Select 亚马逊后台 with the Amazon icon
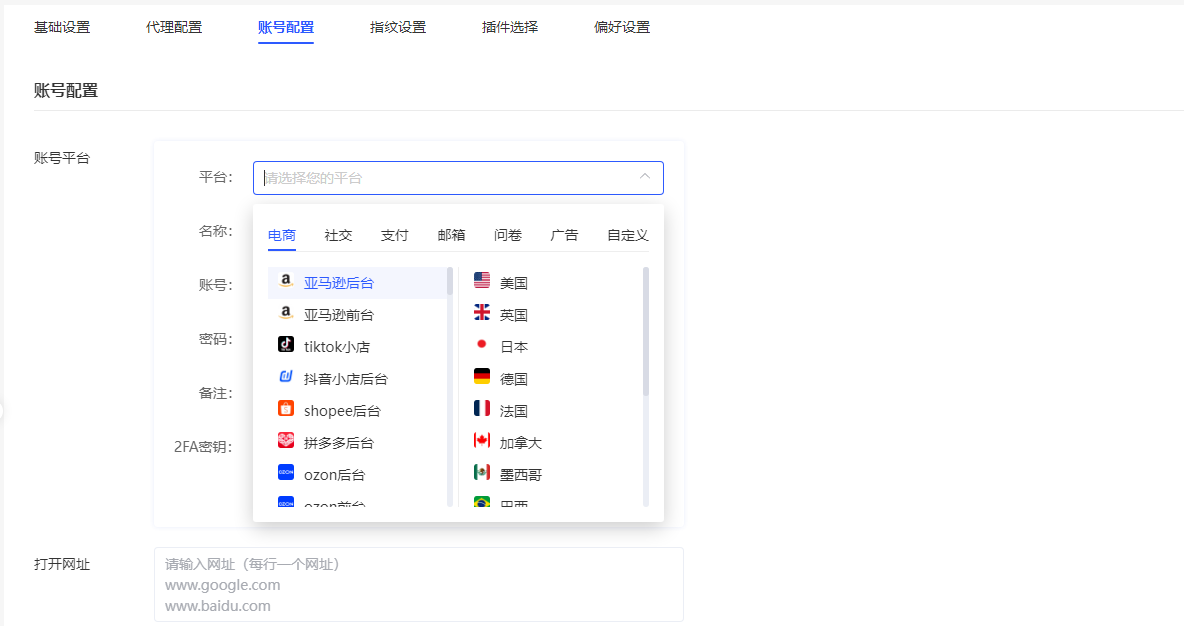This screenshot has height=626, width=1184. 340,282
